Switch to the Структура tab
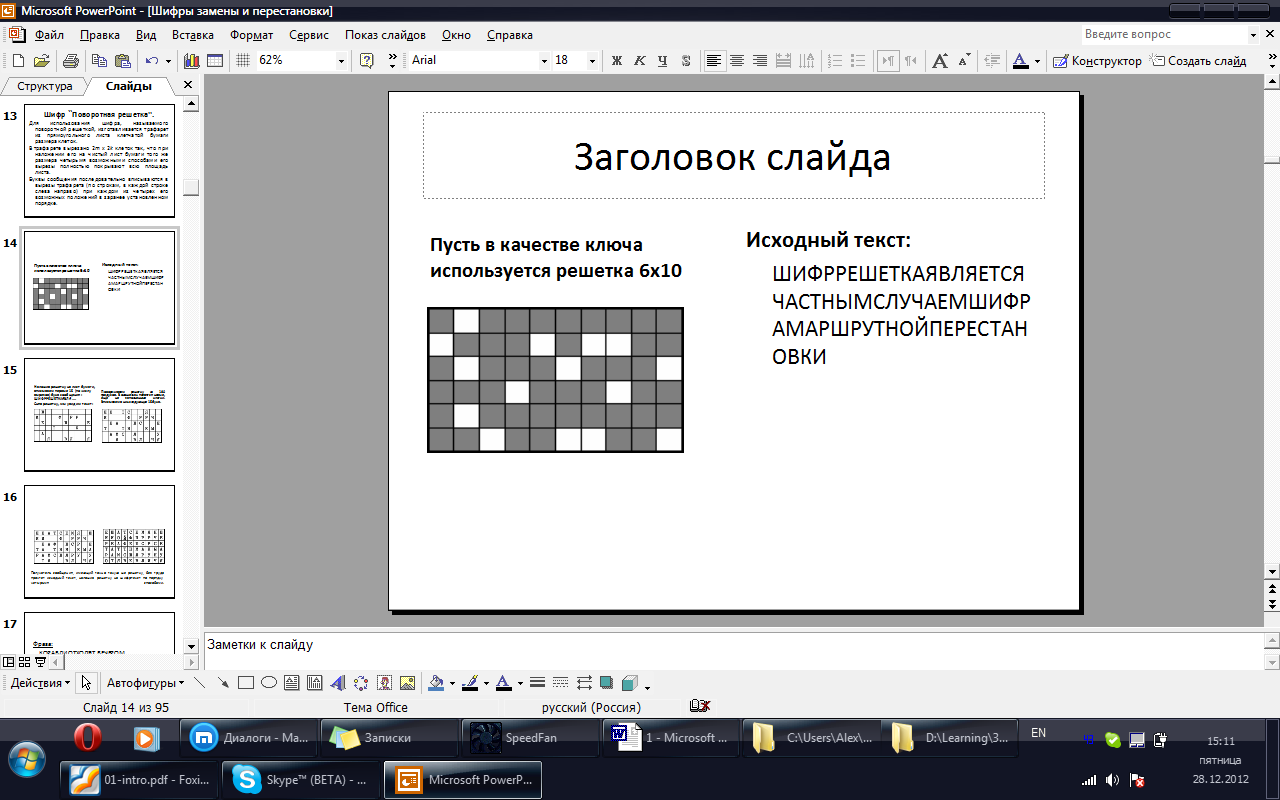The width and height of the screenshot is (1280, 800). [x=45, y=86]
